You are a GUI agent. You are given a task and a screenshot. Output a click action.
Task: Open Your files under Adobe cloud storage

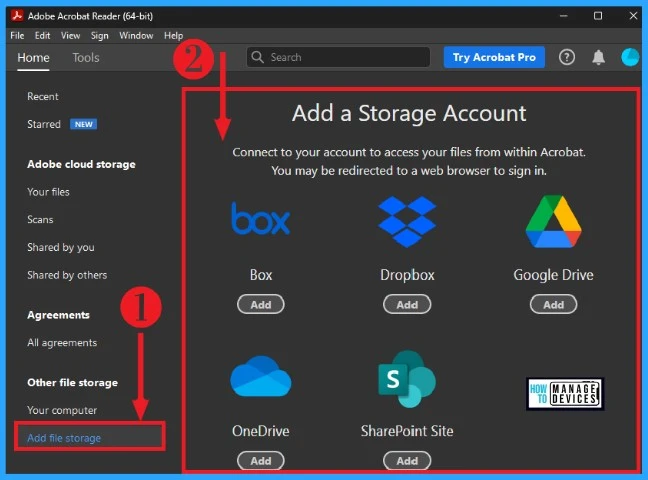48,192
